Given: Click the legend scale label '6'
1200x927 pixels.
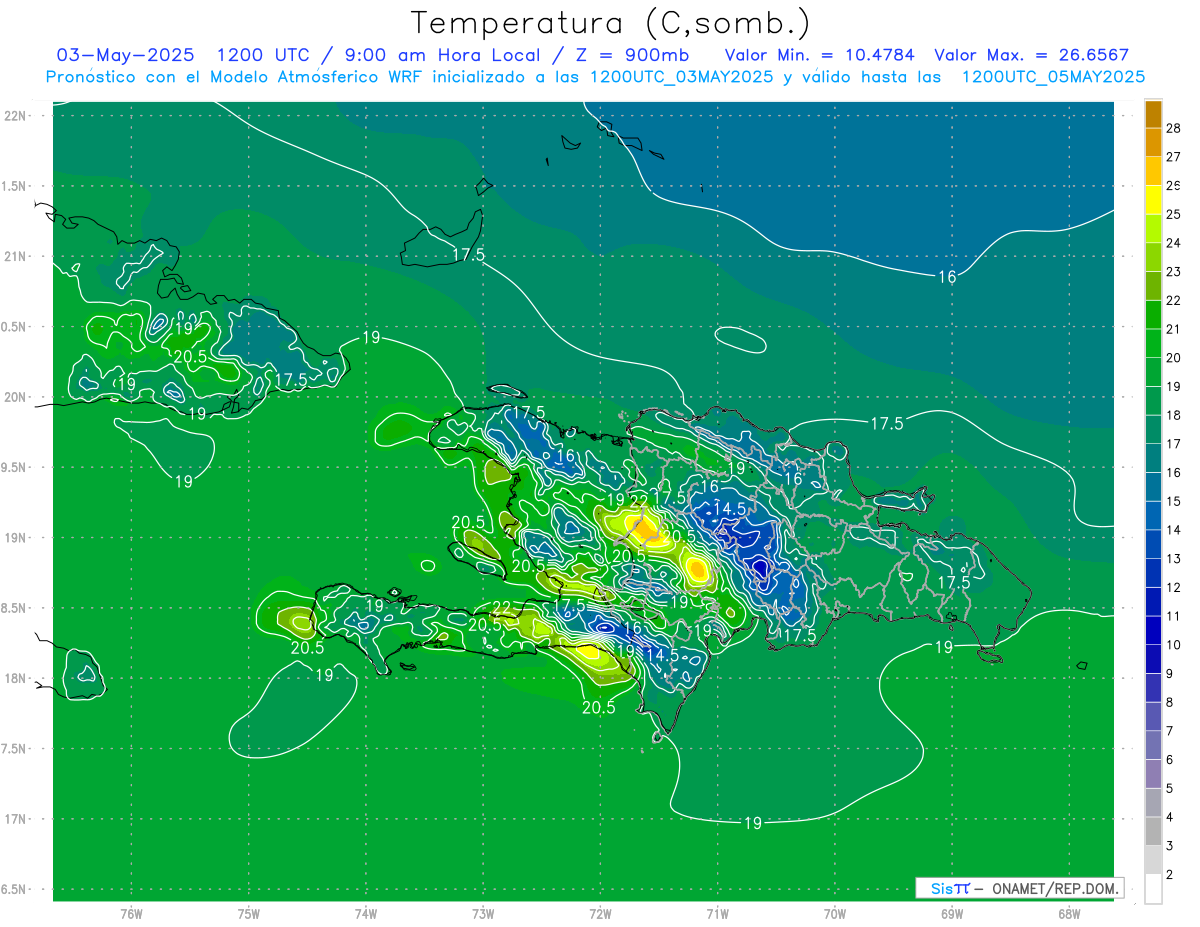Looking at the screenshot, I should point(1170,760).
